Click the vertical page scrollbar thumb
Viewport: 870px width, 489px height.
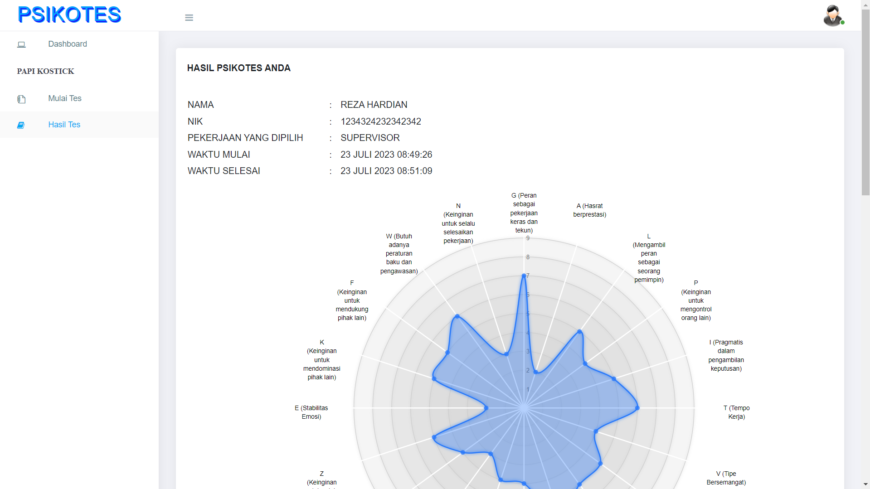[x=865, y=102]
